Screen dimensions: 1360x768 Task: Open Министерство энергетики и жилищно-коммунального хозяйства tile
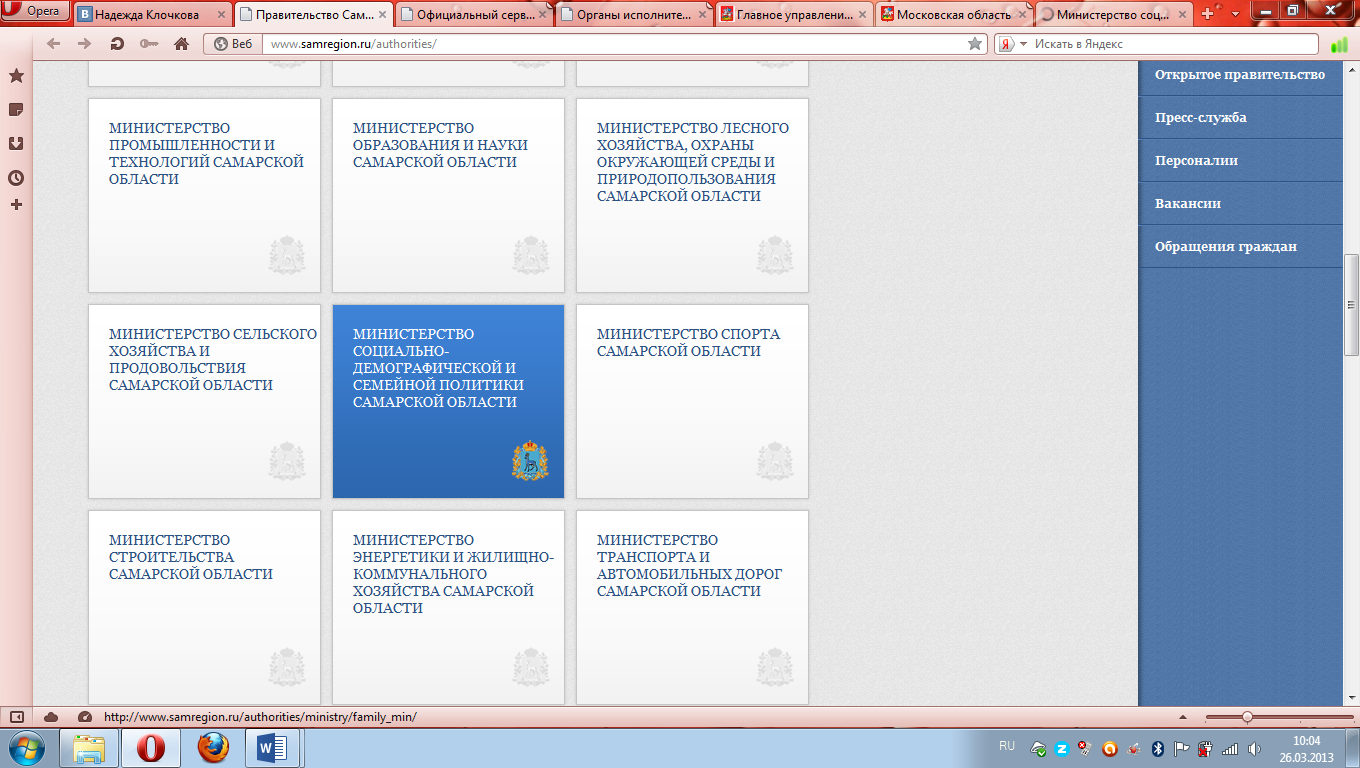coord(448,607)
